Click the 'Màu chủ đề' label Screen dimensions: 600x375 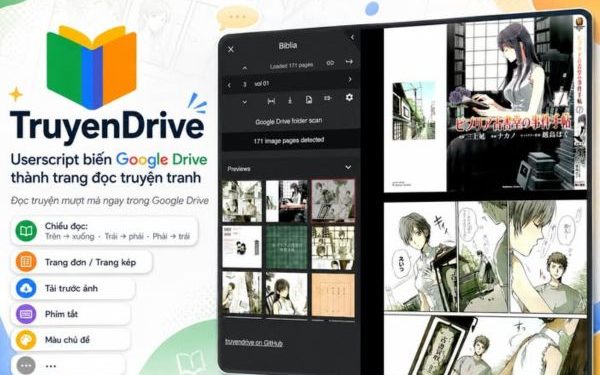(67, 340)
